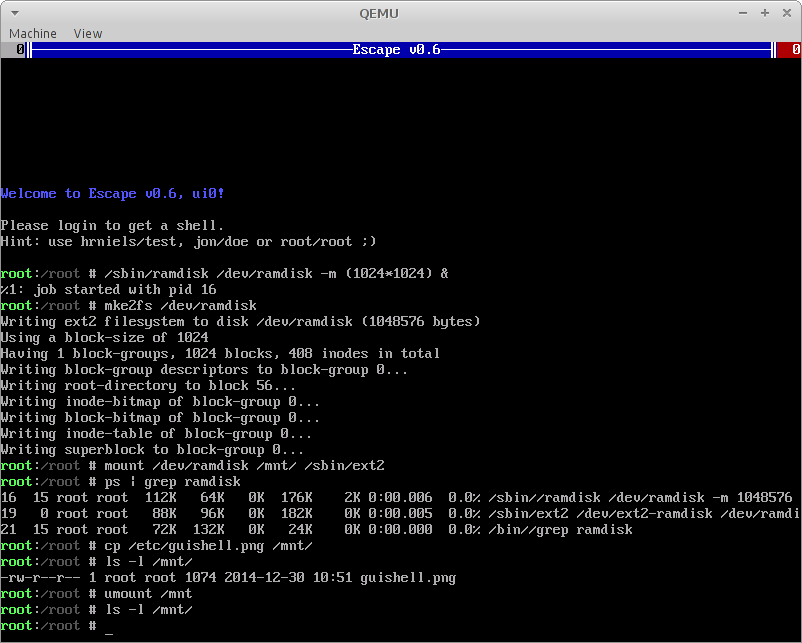Viewport: 802px width, 643px height.
Task: Minimize the QEMU window
Action: click(743, 13)
